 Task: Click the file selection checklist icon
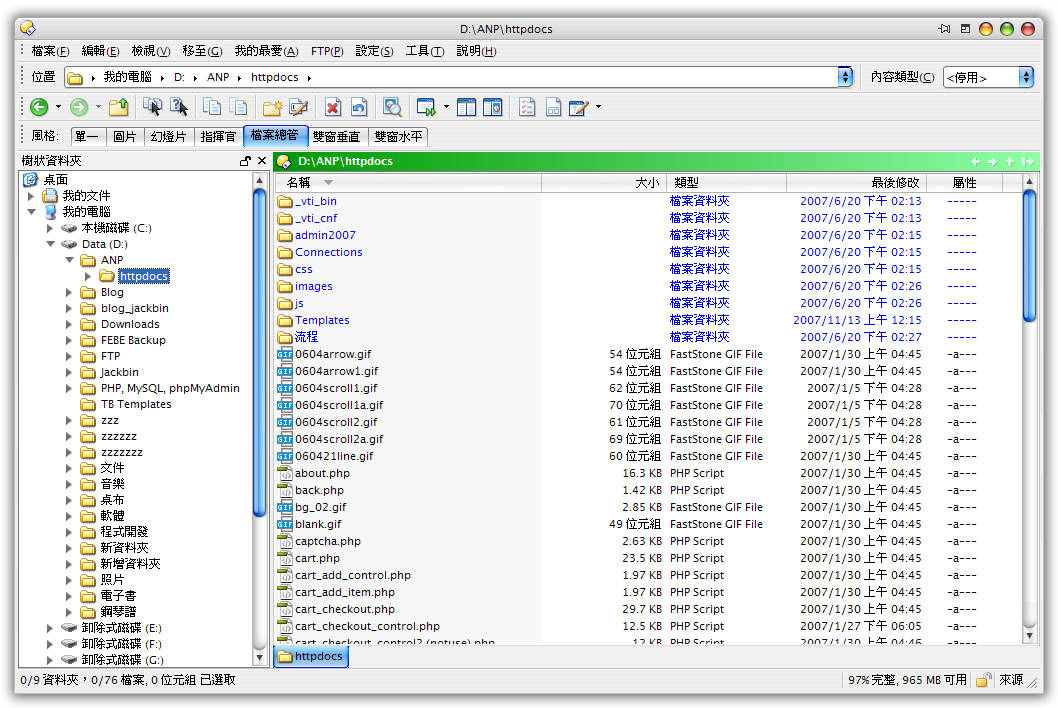coord(527,107)
